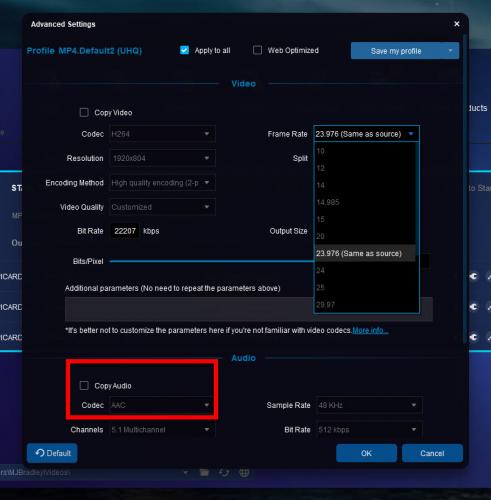This screenshot has height=500, width=491.
Task: Choose 29.97 in frame rate list
Action: 365,304
